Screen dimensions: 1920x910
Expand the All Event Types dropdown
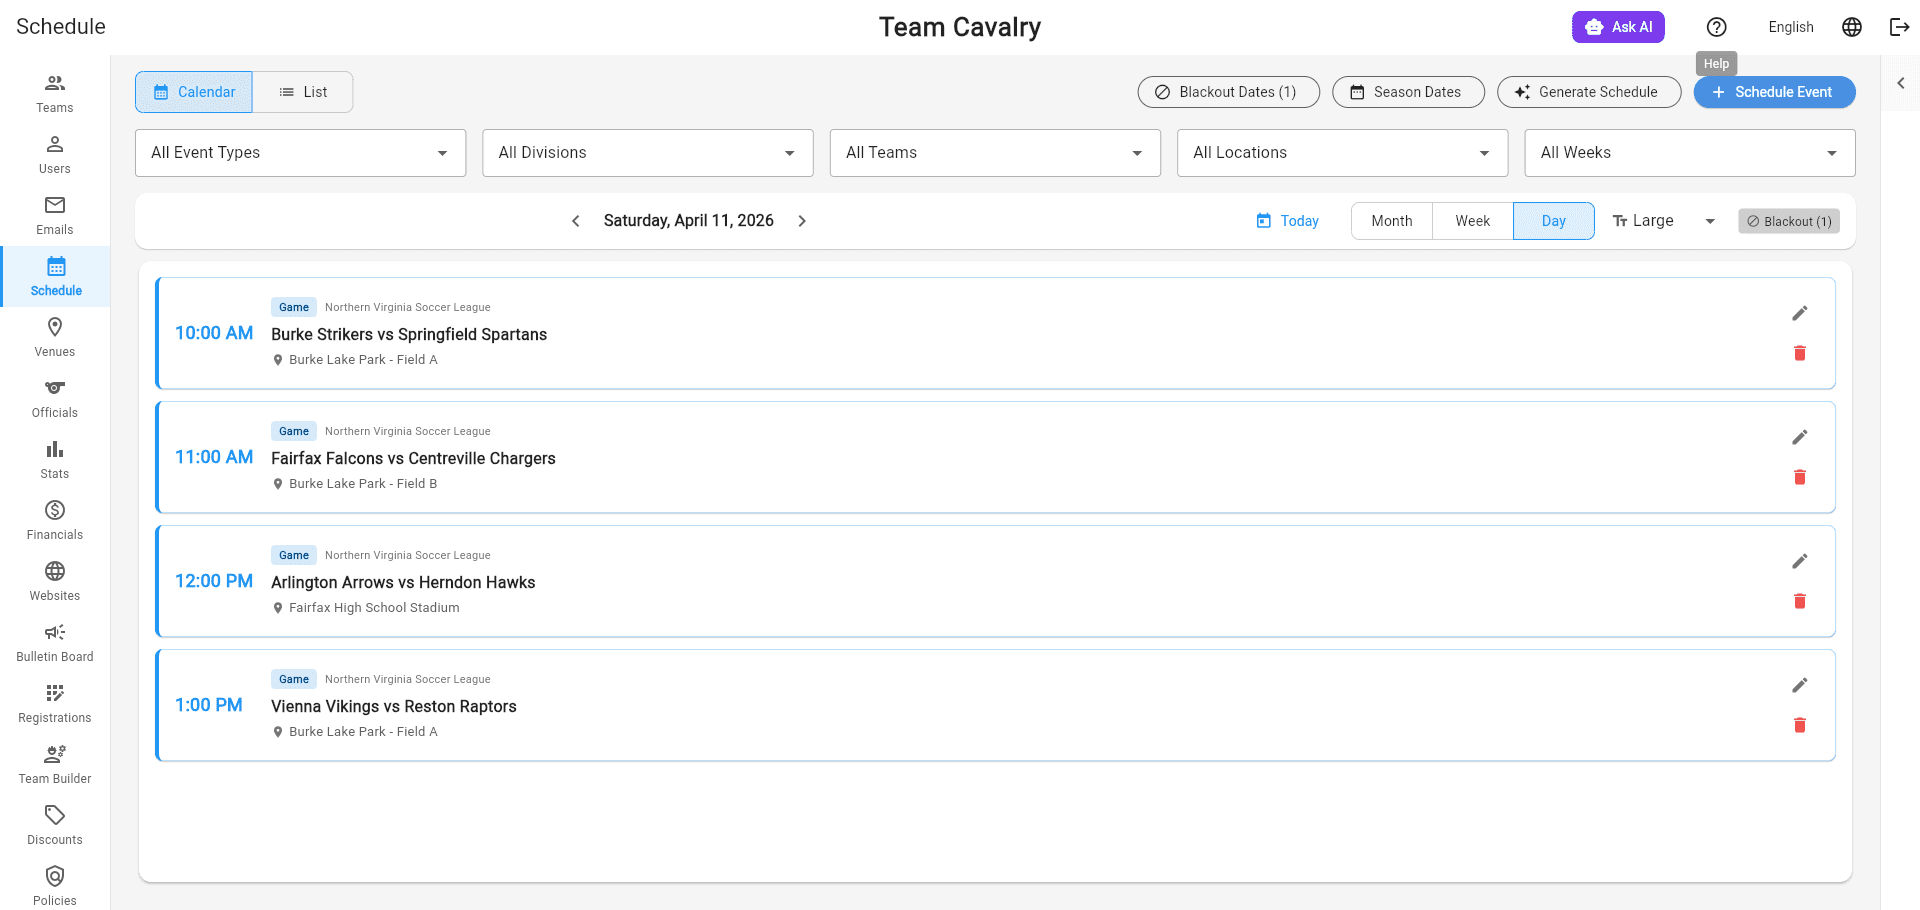click(301, 153)
